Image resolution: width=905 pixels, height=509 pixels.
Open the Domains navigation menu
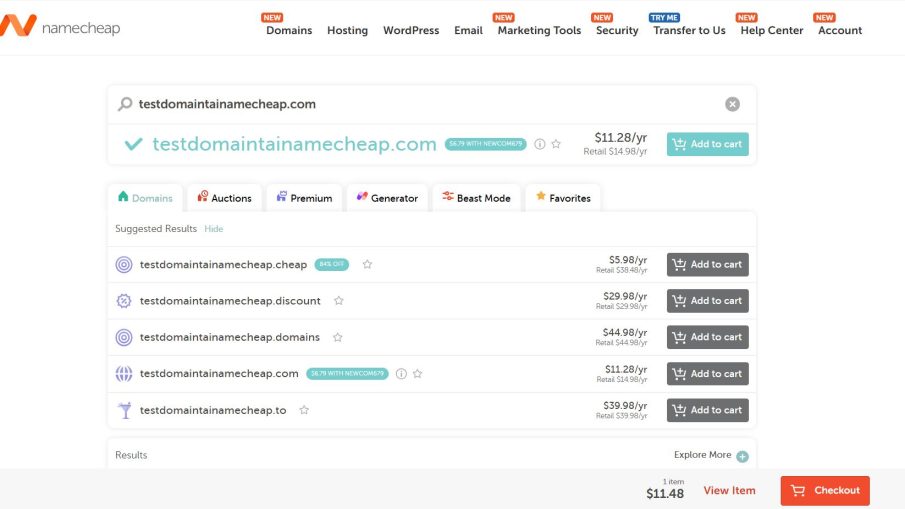[x=289, y=30]
